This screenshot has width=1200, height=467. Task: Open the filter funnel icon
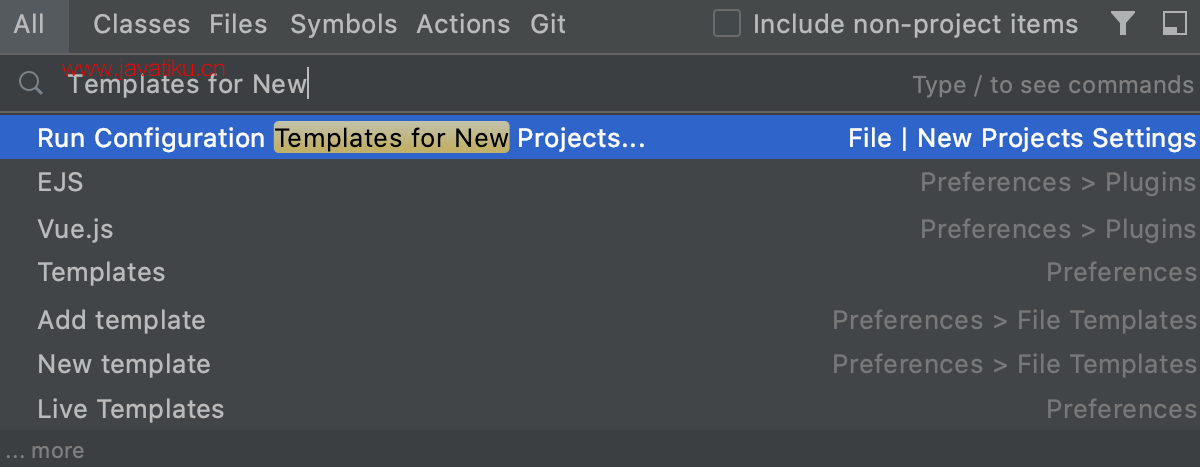pos(1123,24)
